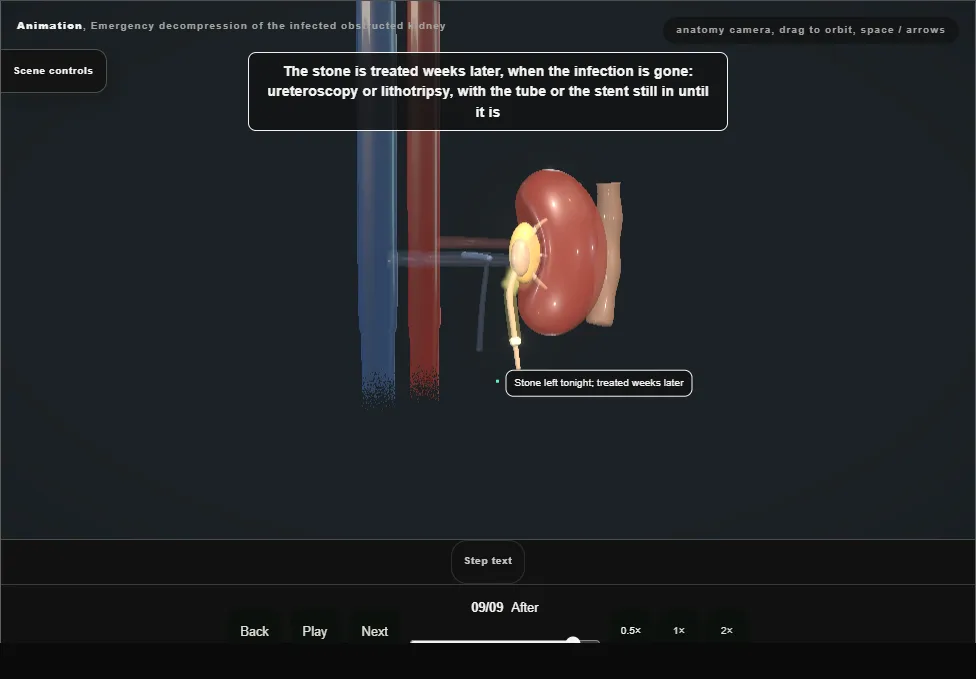
Task: Set playback speed to 0.5×
Action: 631,630
